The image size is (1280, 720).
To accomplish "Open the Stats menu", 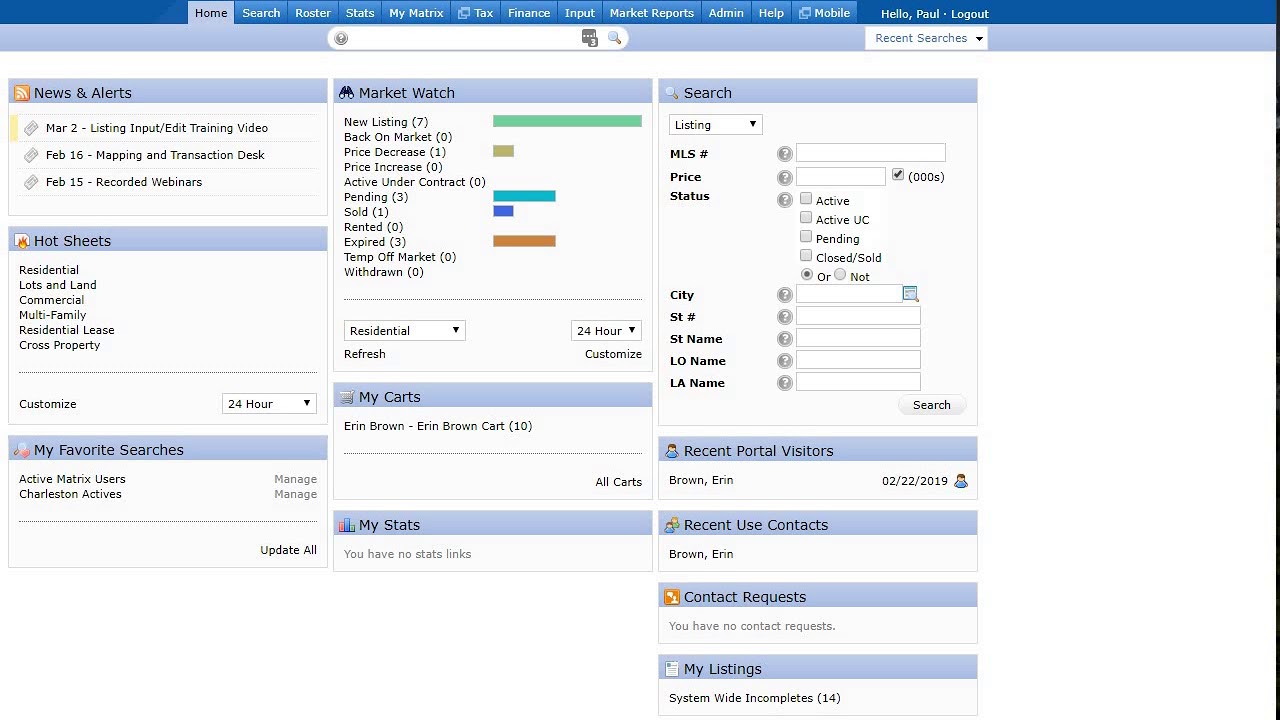I will (x=360, y=13).
